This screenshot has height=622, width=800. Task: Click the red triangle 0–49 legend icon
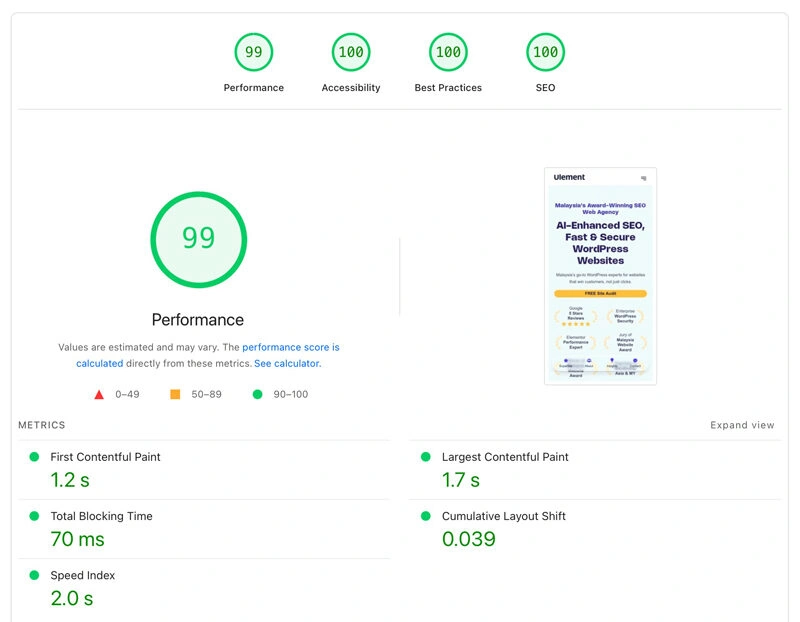click(x=99, y=394)
